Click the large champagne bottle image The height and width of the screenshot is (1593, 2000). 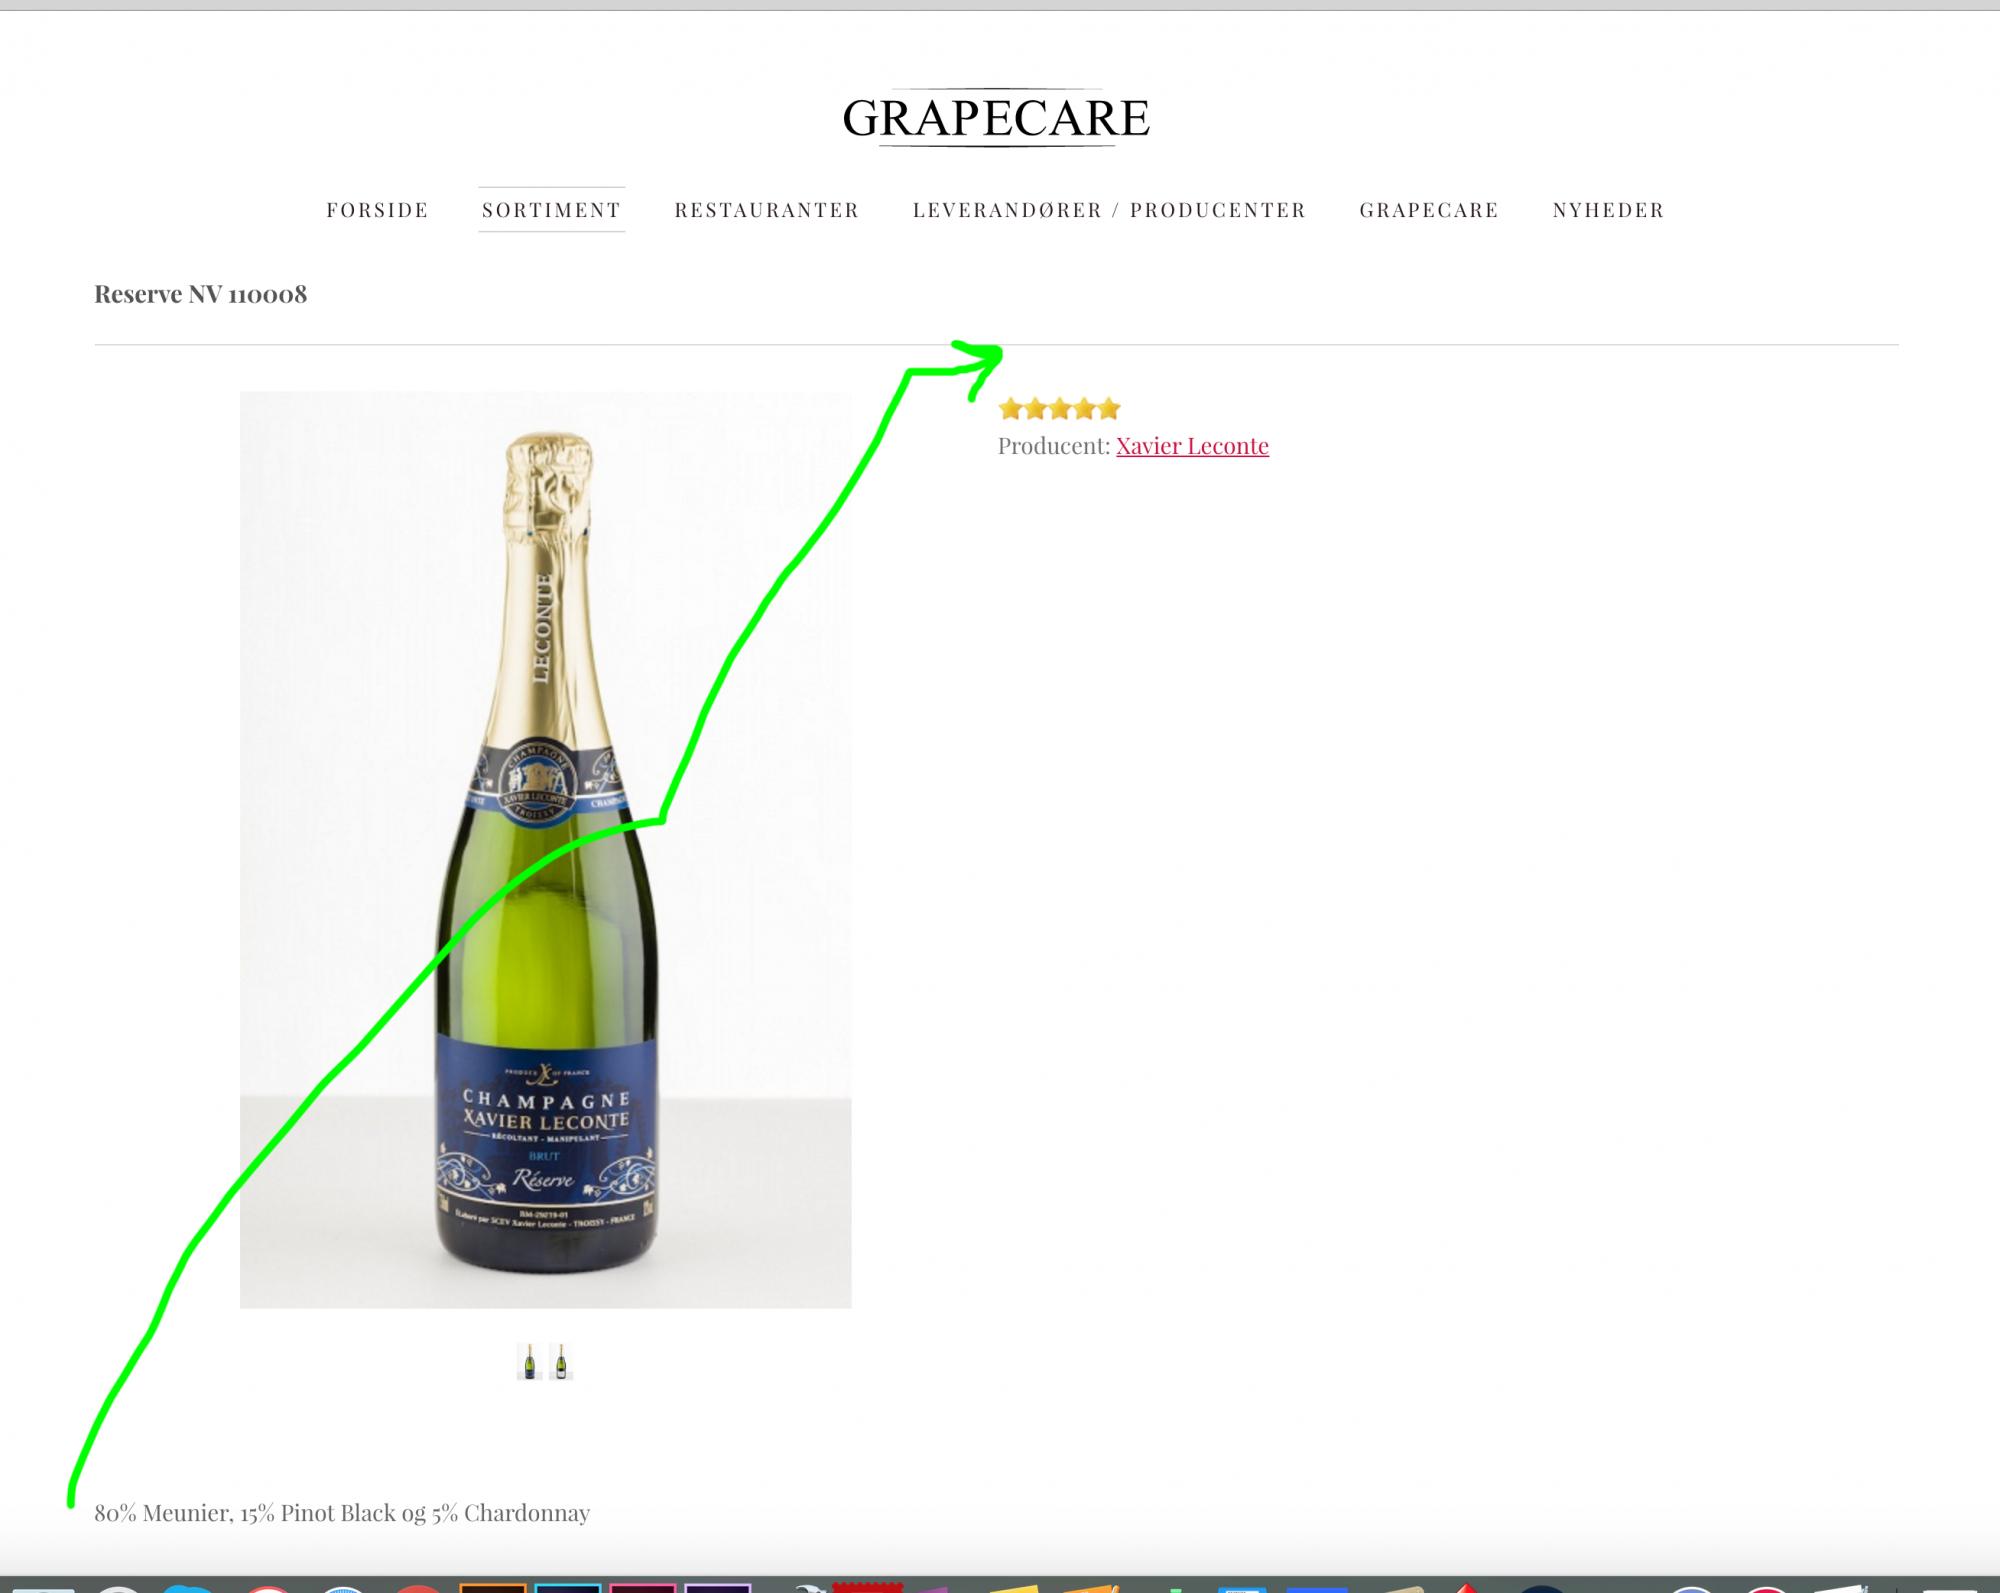[x=545, y=850]
